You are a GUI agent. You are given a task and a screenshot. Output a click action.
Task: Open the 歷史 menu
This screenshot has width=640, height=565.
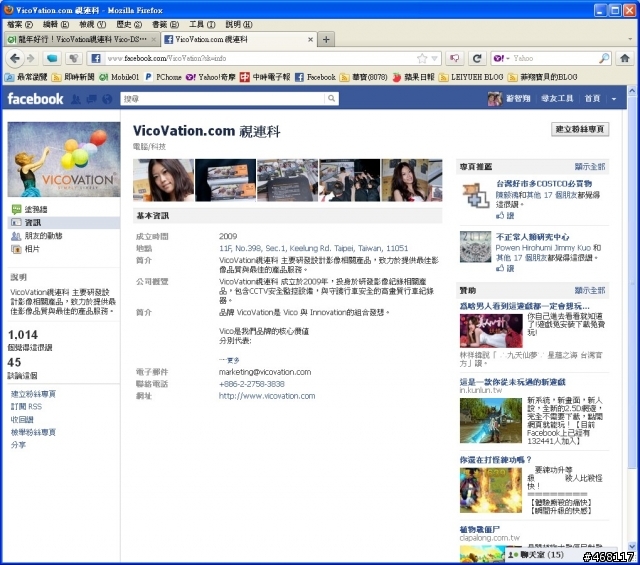129,24
